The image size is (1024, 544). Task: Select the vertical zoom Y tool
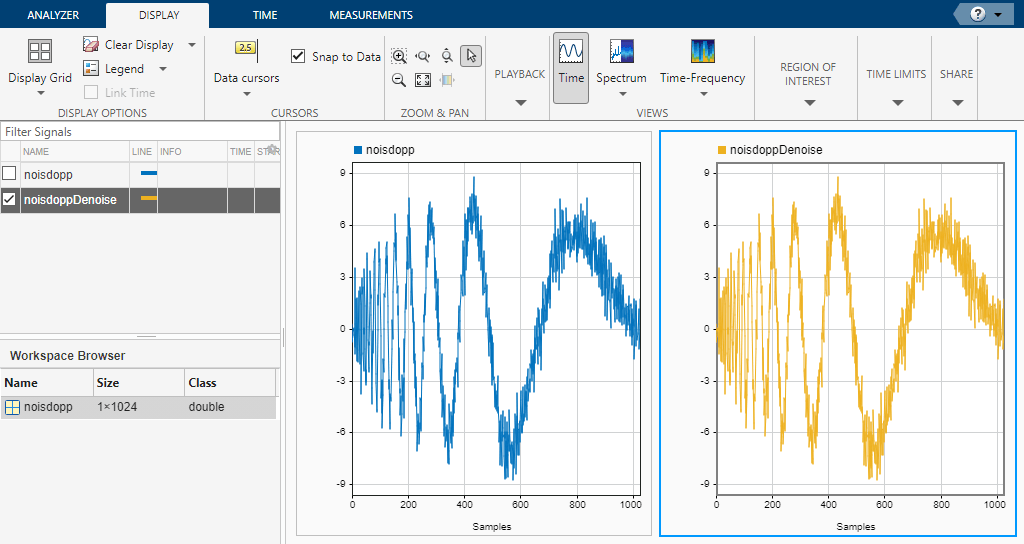pos(447,56)
